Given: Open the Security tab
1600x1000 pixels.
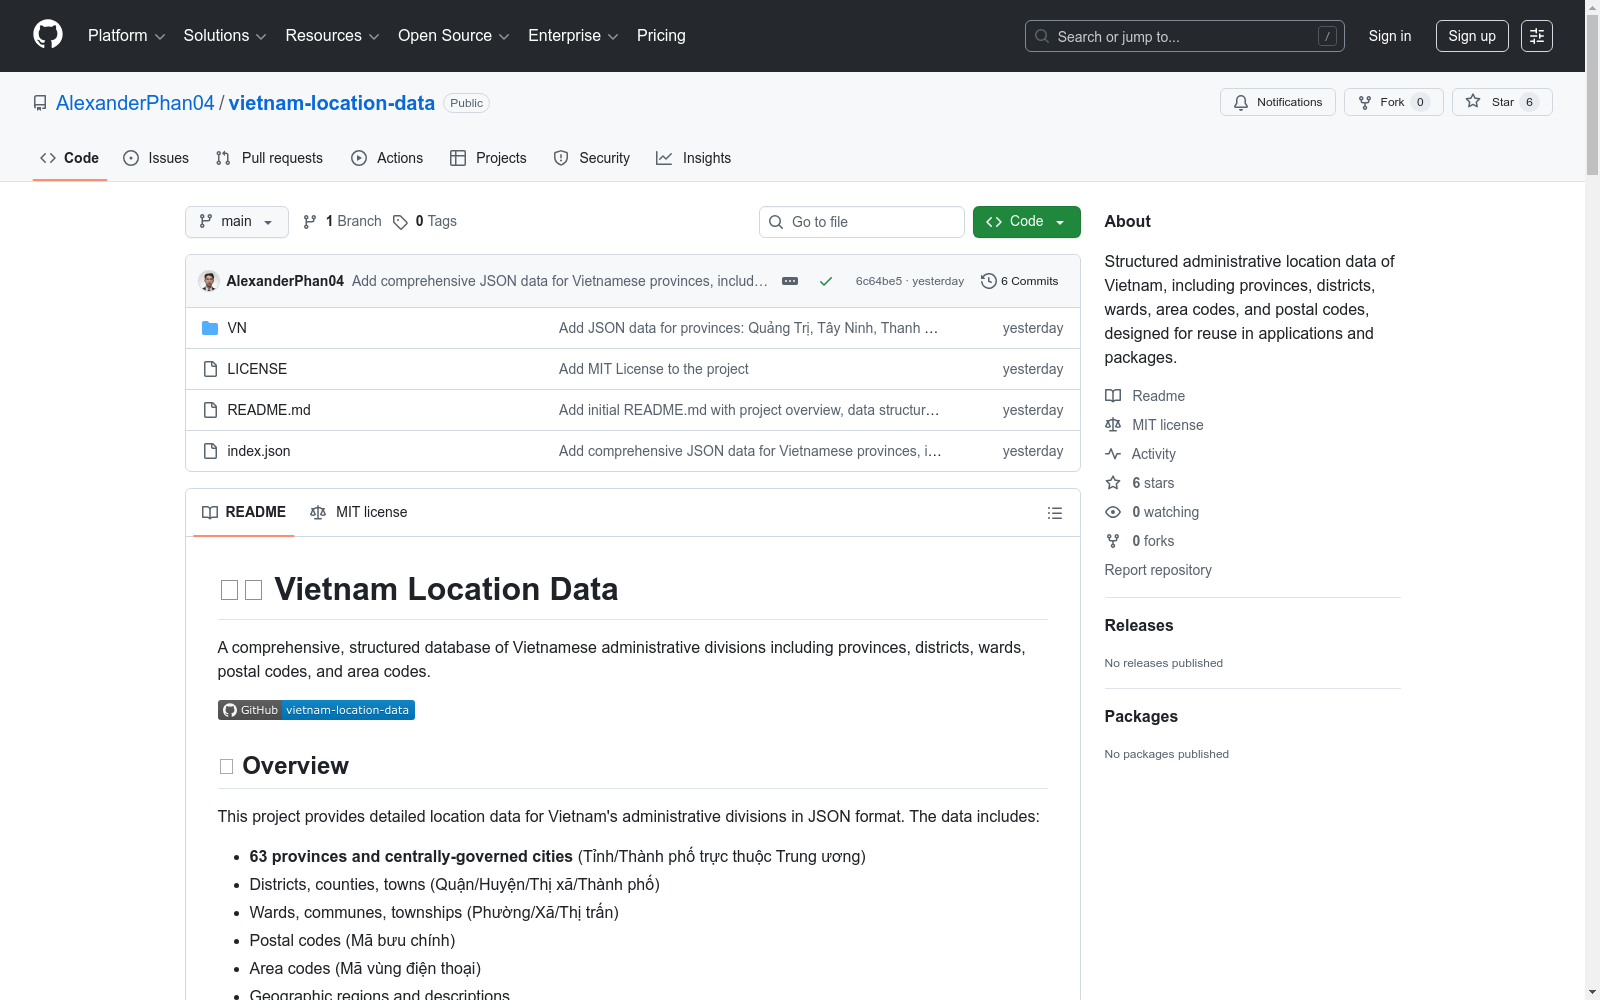Looking at the screenshot, I should 592,158.
